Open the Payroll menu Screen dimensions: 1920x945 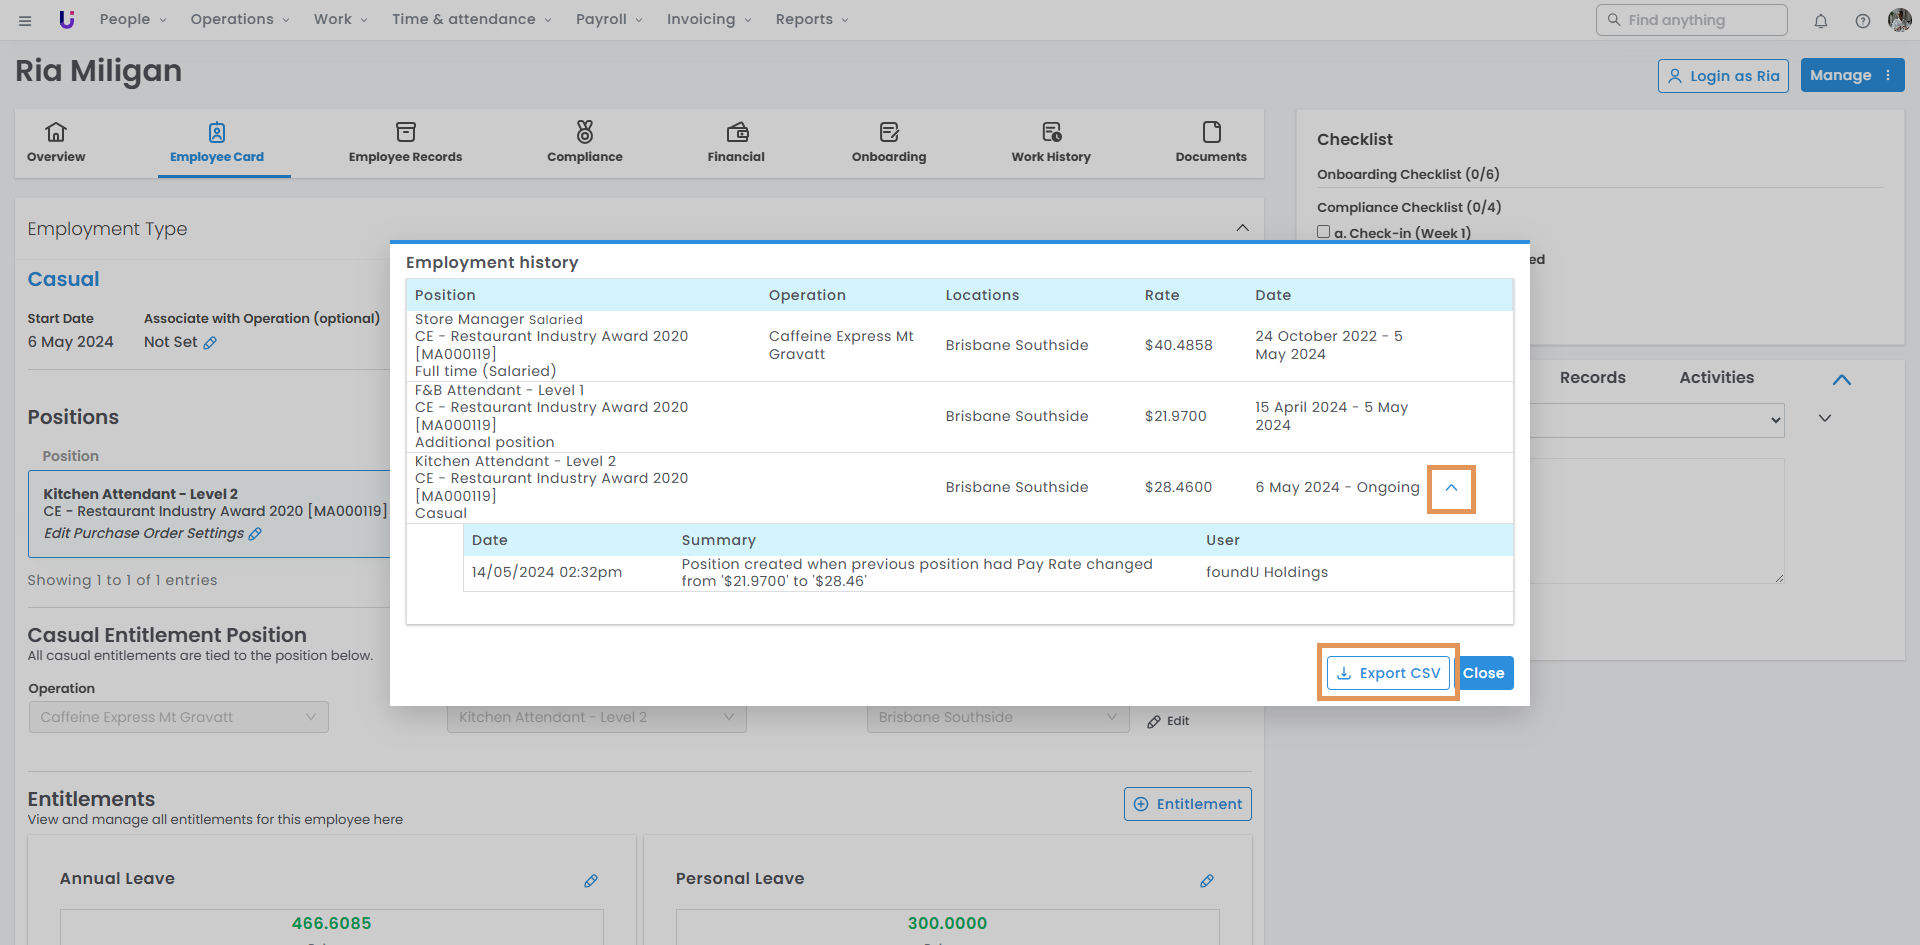click(608, 20)
